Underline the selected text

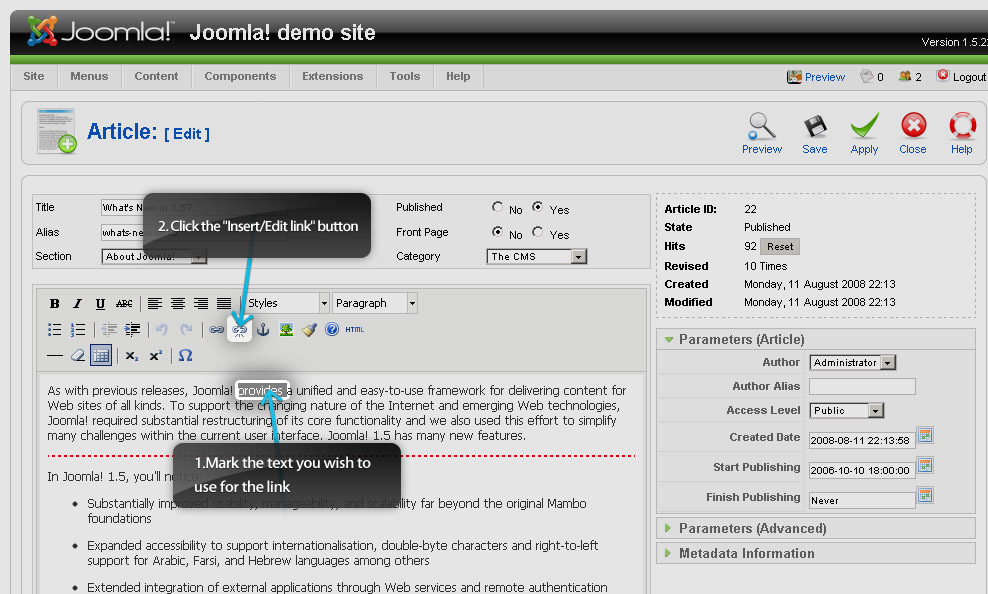tap(100, 304)
